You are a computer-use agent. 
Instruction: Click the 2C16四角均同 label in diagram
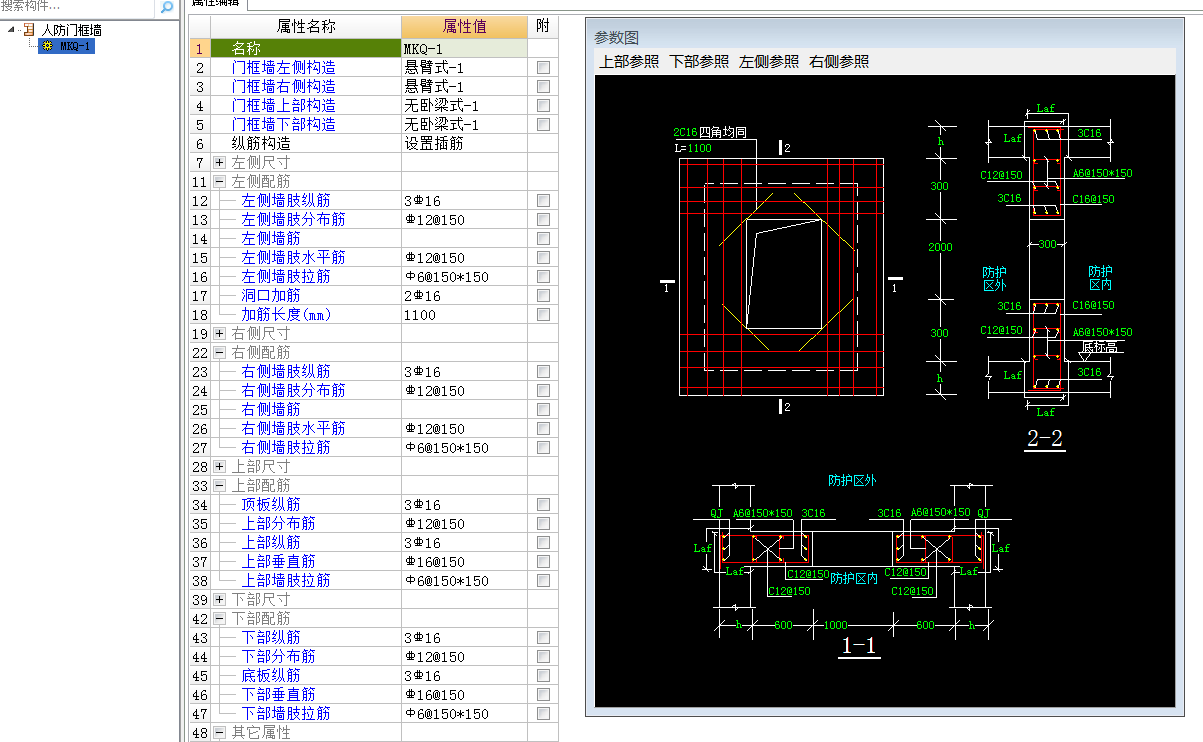pyautogui.click(x=710, y=133)
